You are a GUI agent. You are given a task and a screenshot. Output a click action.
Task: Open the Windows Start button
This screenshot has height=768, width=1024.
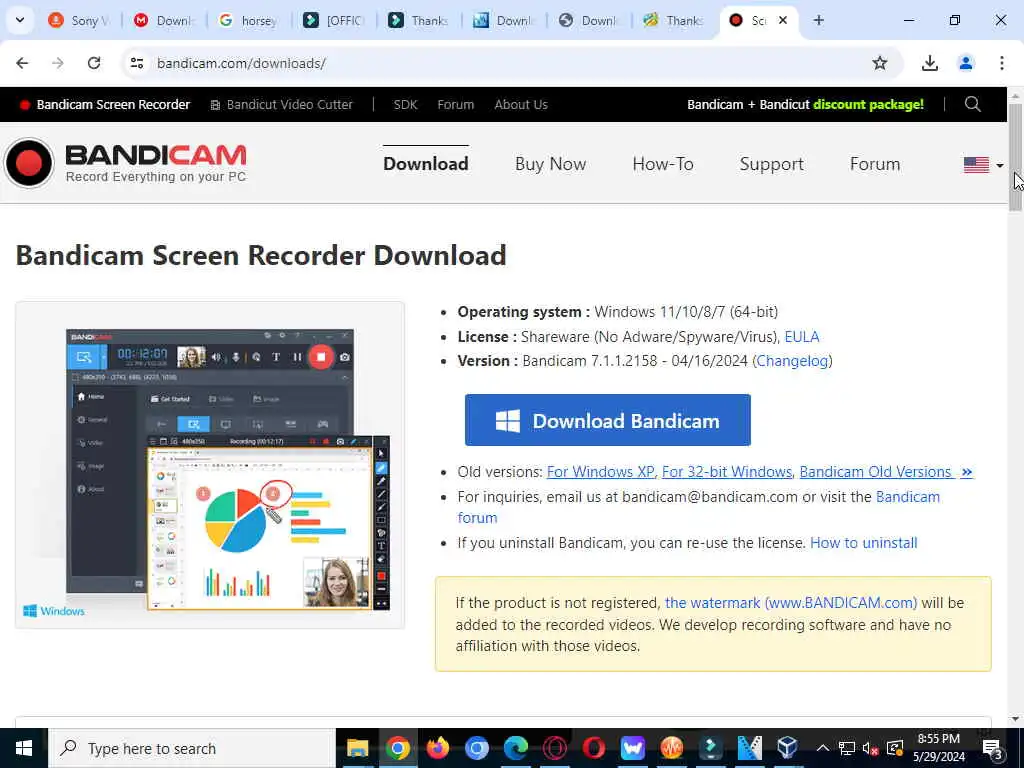point(24,748)
